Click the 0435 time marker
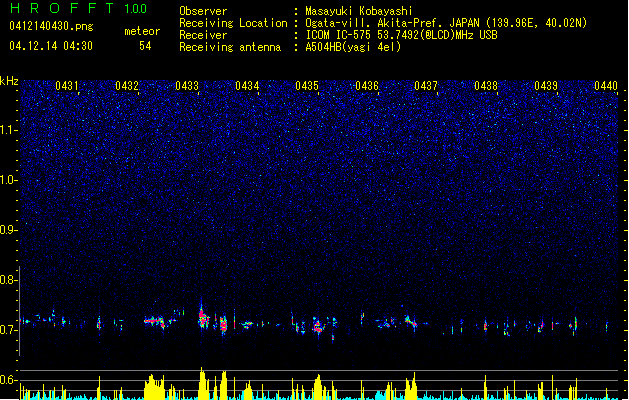Screen dimensions: 629x400 pyautogui.click(x=307, y=86)
